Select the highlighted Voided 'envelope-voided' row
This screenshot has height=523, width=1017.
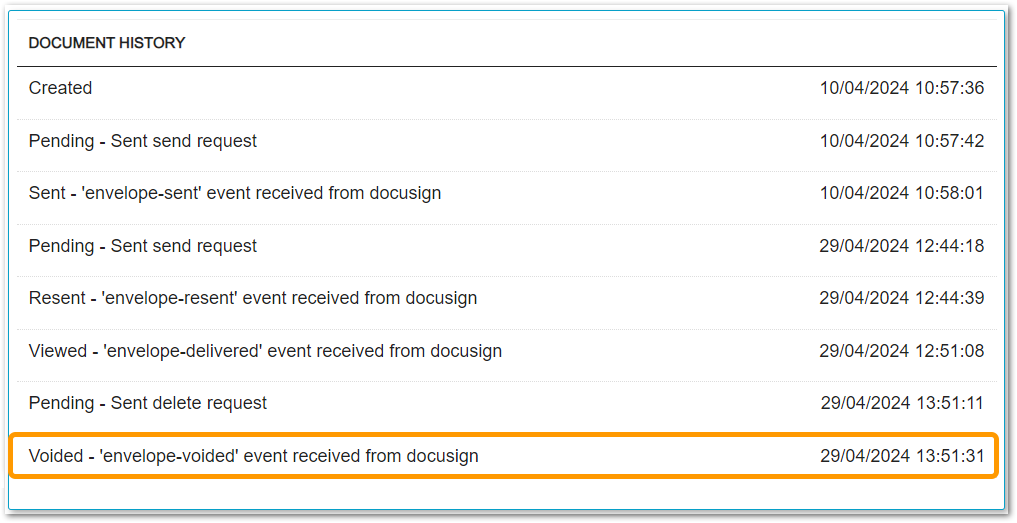(x=504, y=456)
